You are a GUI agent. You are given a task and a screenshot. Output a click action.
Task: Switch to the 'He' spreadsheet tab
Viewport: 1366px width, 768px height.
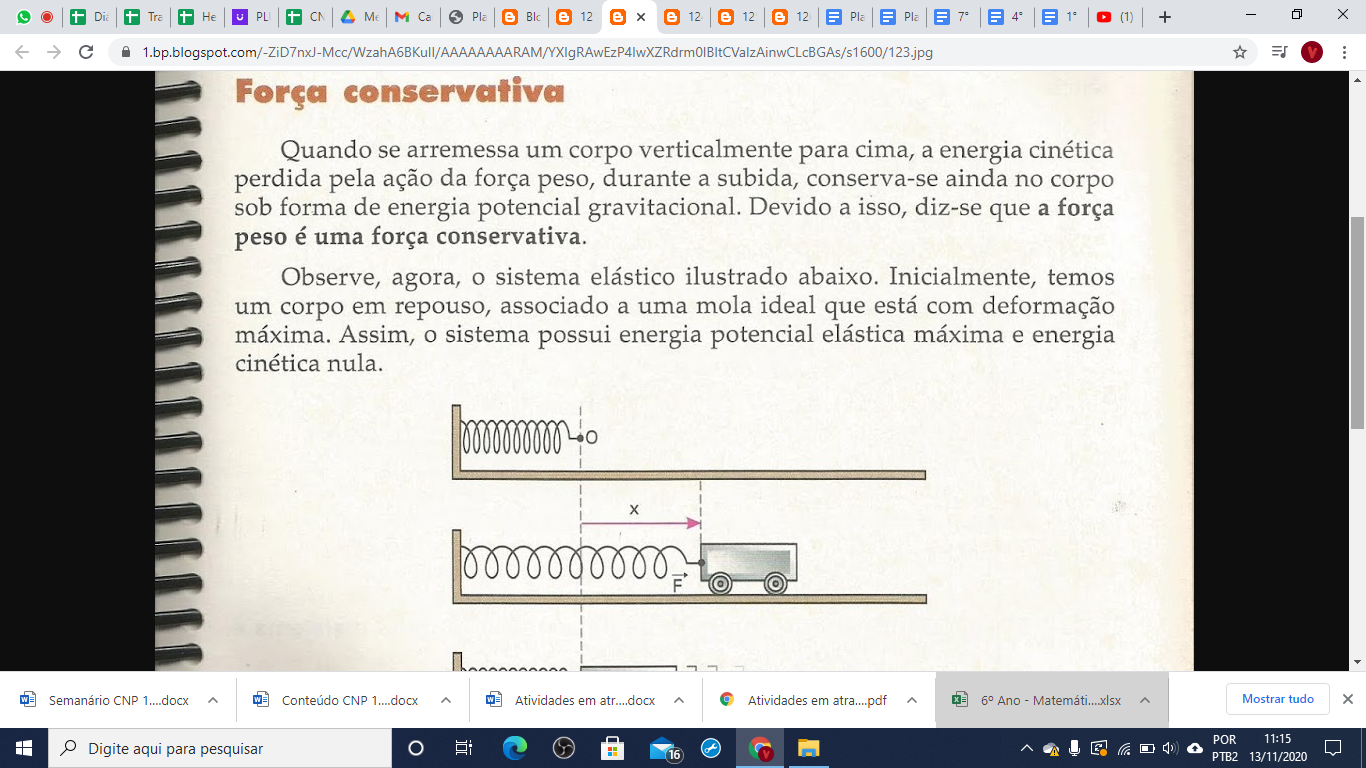point(198,17)
